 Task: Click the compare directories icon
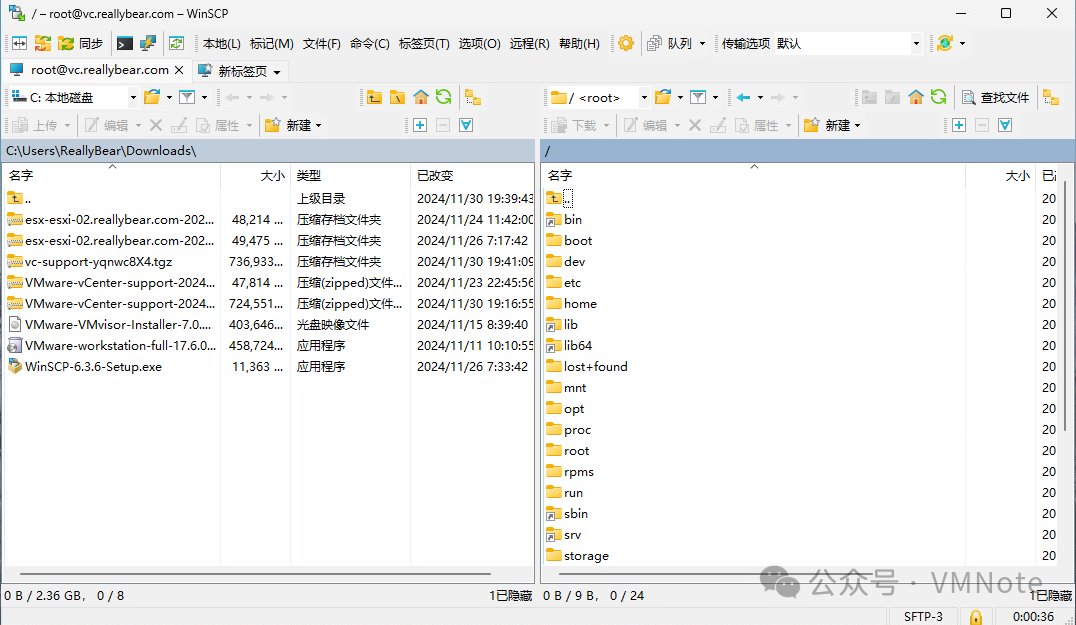pyautogui.click(x=19, y=43)
